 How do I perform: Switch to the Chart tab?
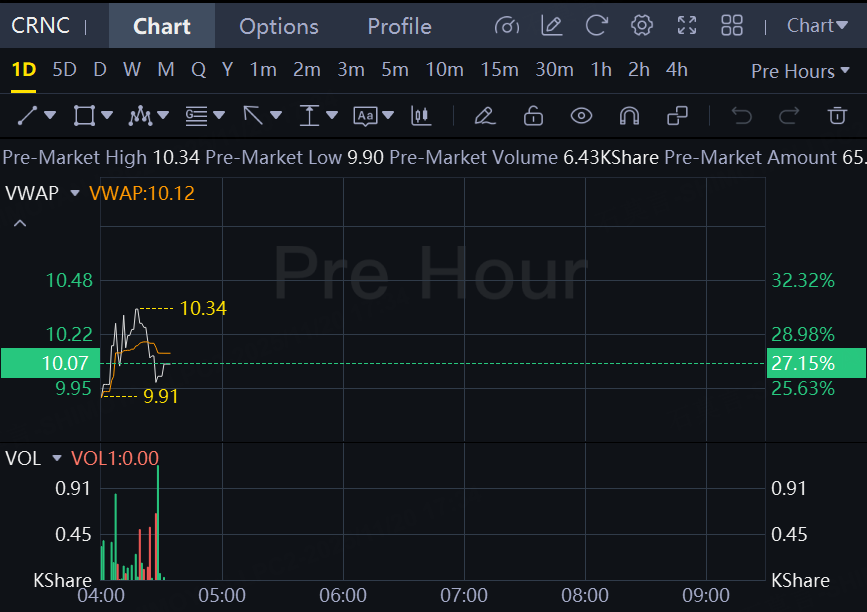click(x=161, y=26)
